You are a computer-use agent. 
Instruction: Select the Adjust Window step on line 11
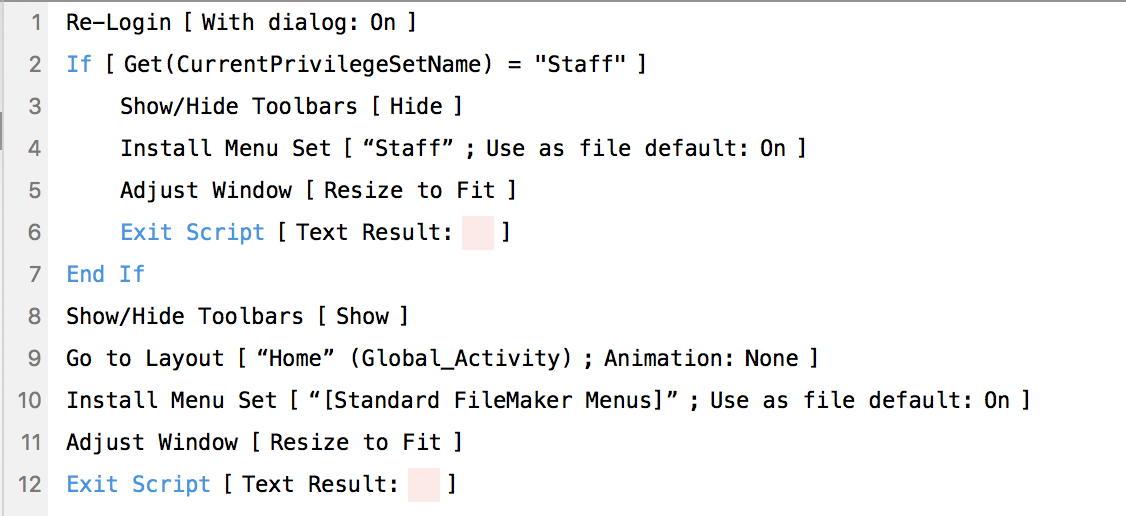click(152, 442)
